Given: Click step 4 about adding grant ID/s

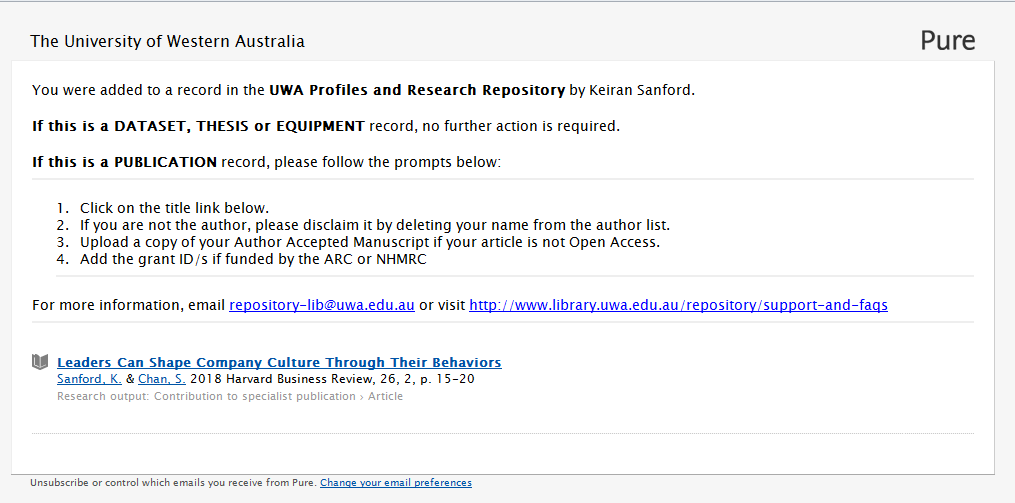Looking at the screenshot, I should [254, 259].
